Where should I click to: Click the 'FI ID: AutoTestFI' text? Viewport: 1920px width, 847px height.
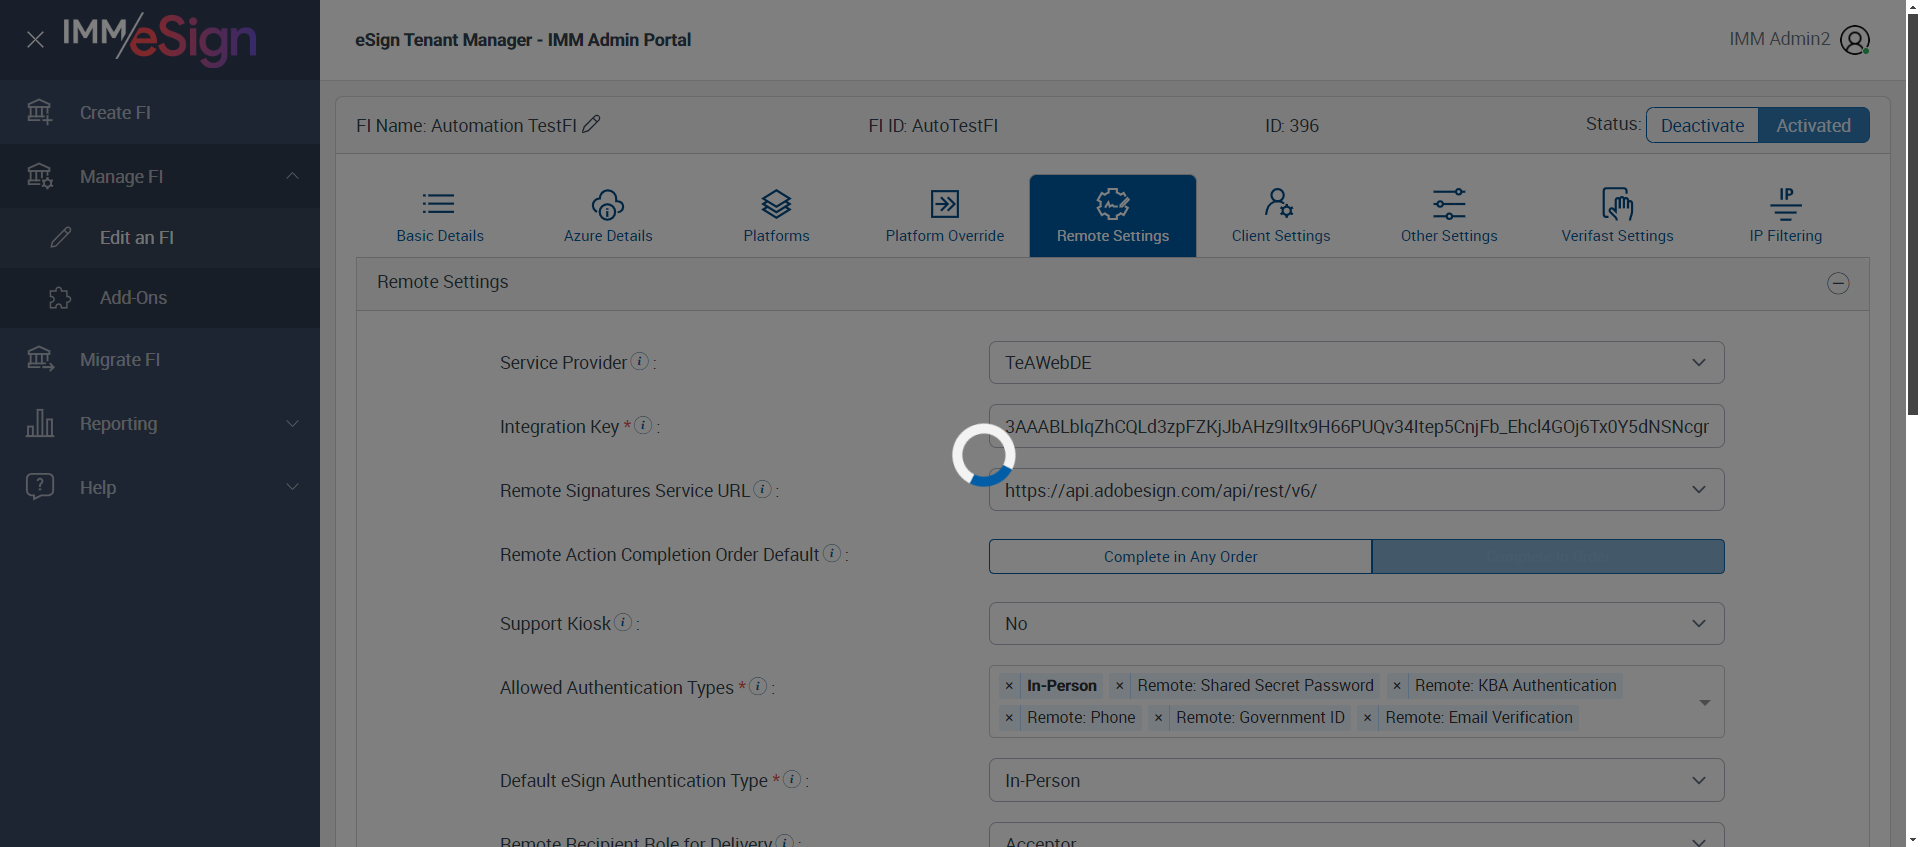click(x=933, y=126)
